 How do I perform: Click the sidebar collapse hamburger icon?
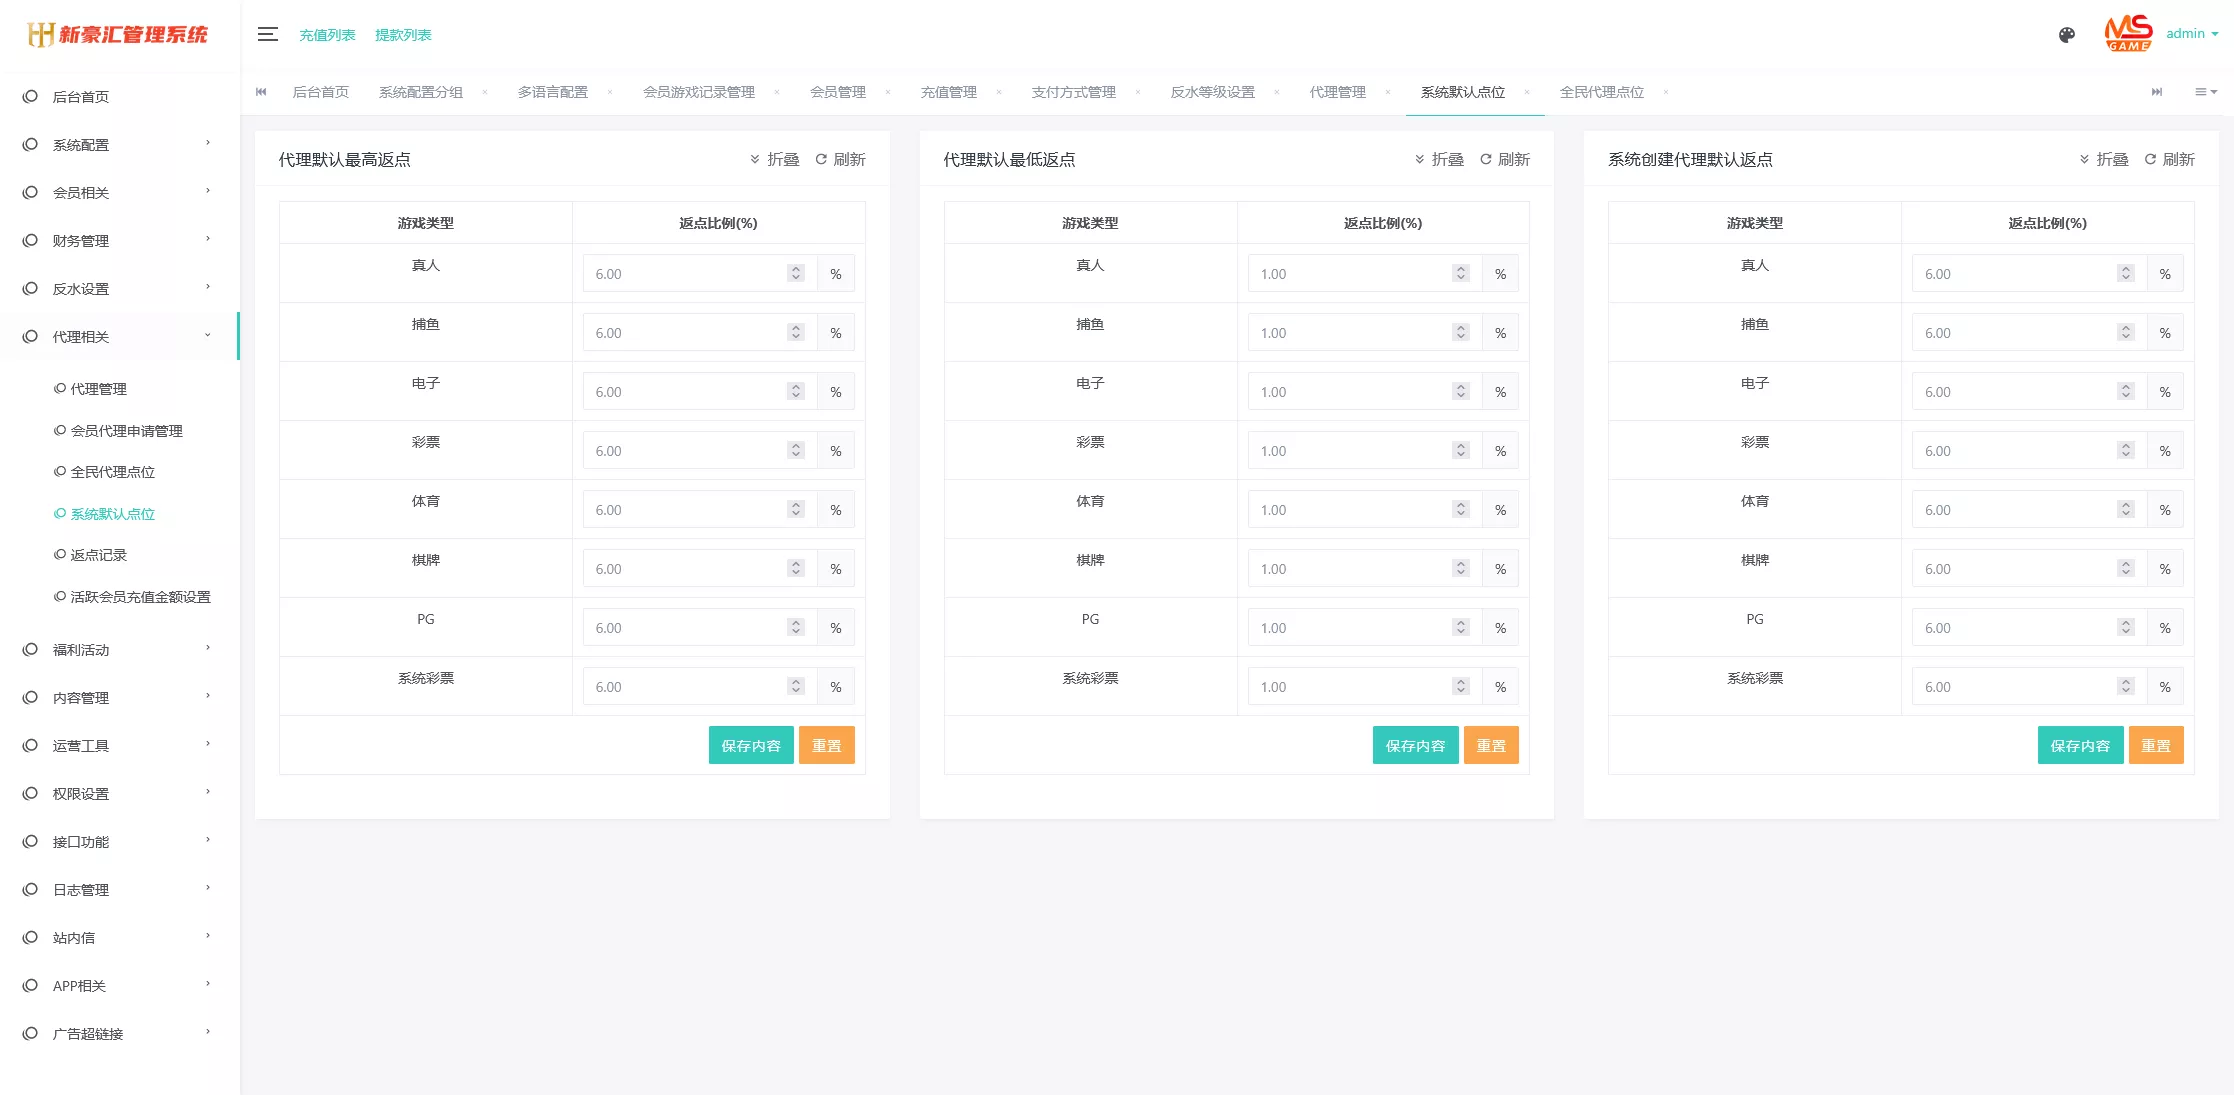click(x=268, y=33)
